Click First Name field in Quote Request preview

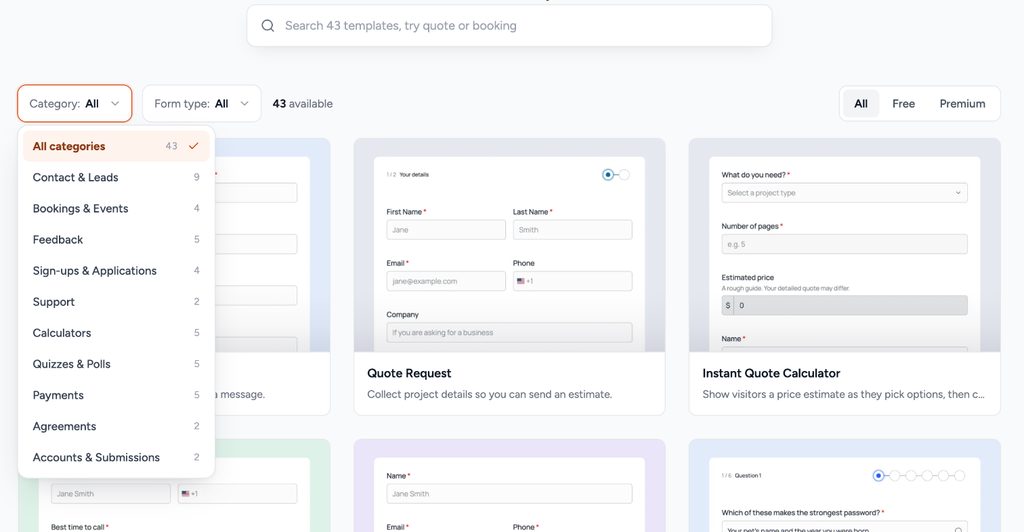pos(446,230)
